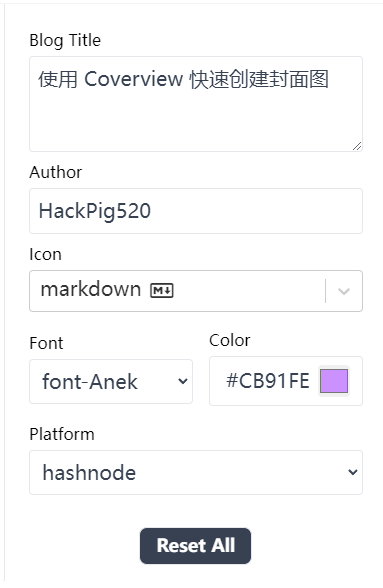Screen dimensions: 383x588
Task: Open the Platform dropdown showing hashnode
Action: click(x=196, y=472)
